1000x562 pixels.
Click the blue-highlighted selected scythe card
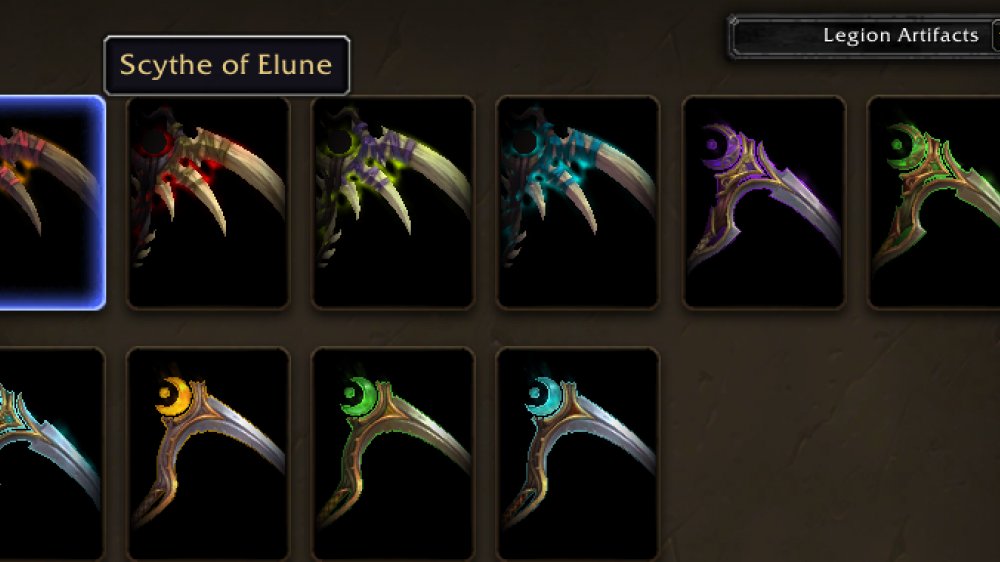coord(52,203)
